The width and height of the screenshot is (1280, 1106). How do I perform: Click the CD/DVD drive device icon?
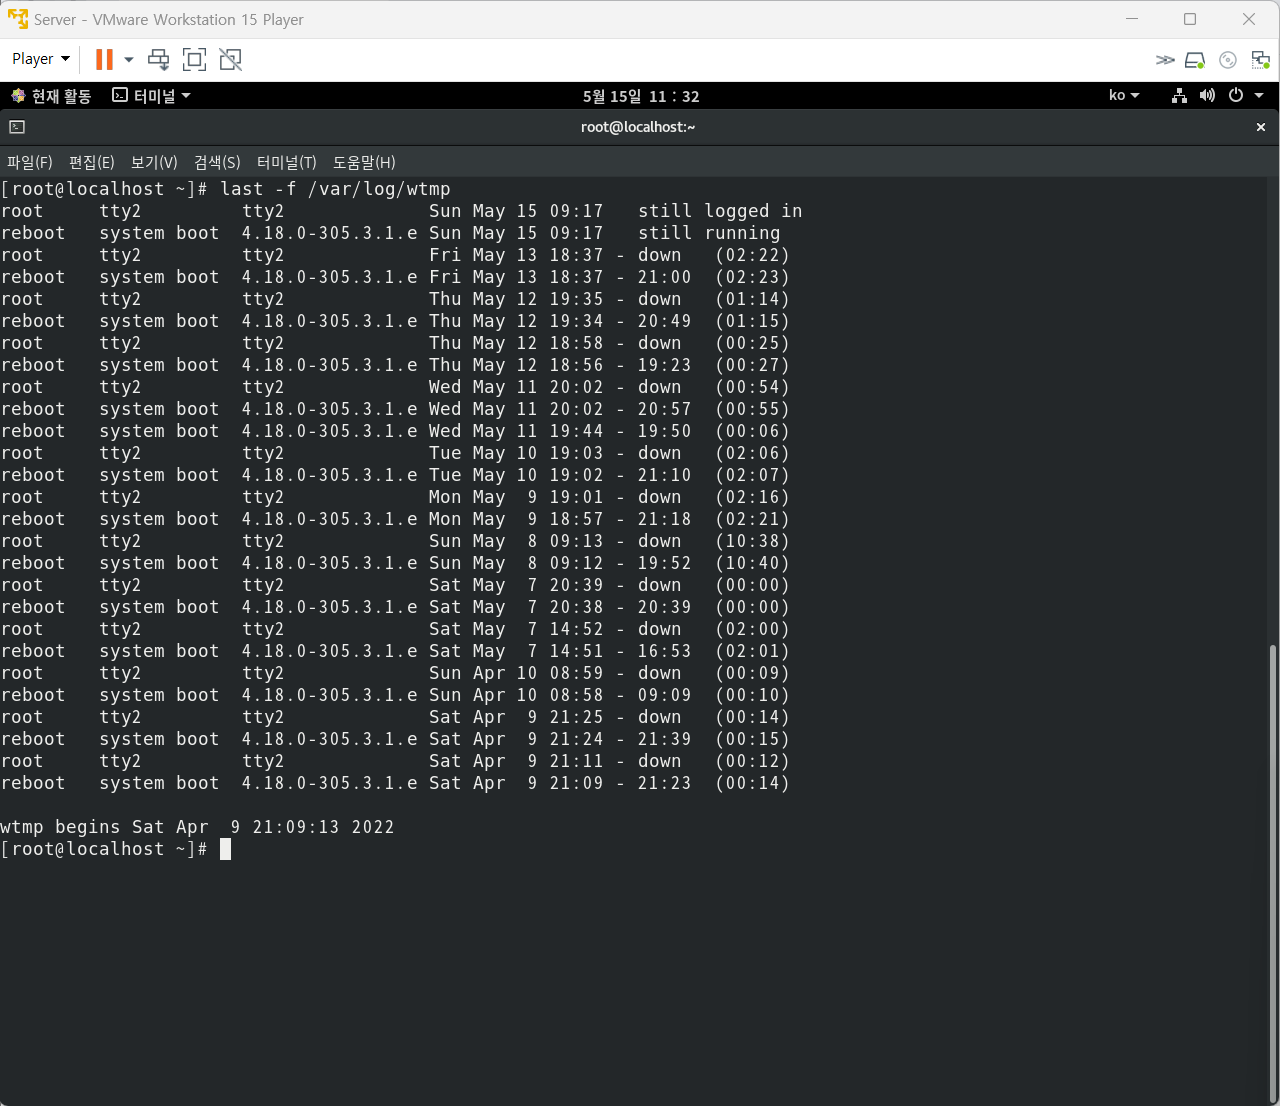click(1228, 60)
